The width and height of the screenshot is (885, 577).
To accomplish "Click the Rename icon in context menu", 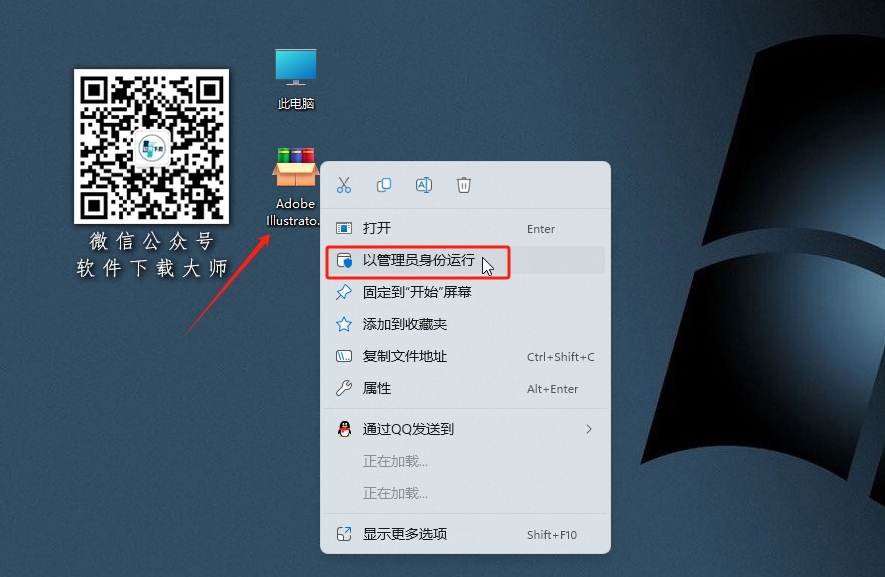I will pos(424,185).
